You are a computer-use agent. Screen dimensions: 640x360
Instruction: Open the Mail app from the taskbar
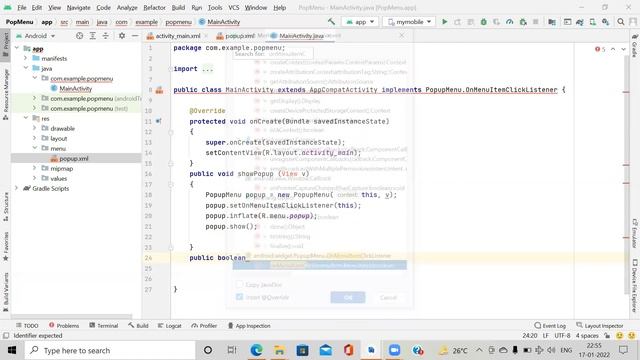pyautogui.click(x=325, y=350)
